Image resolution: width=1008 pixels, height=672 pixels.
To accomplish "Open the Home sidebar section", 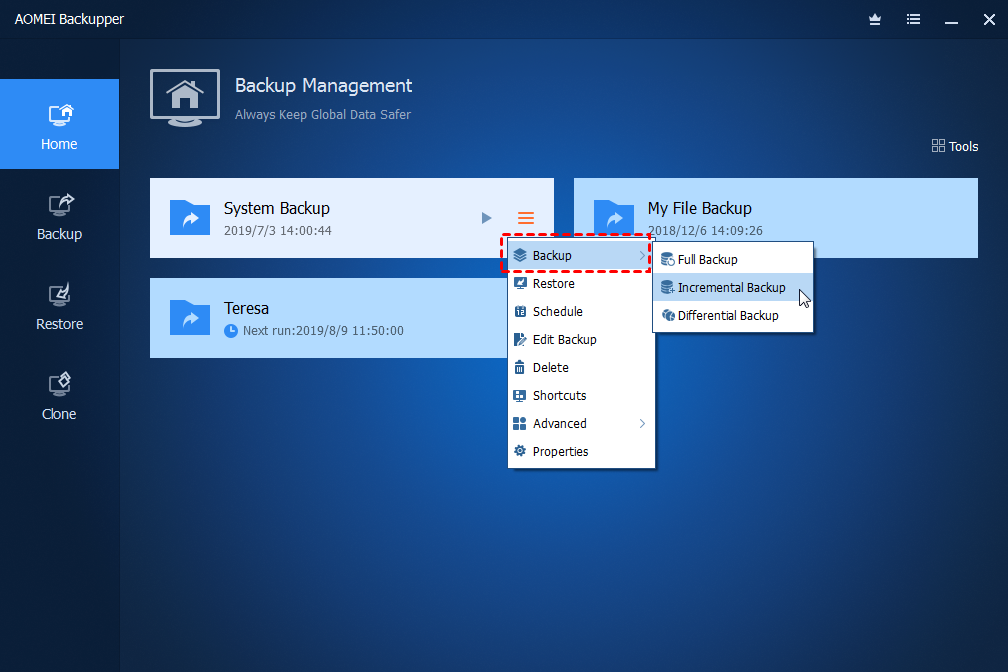I will click(59, 124).
